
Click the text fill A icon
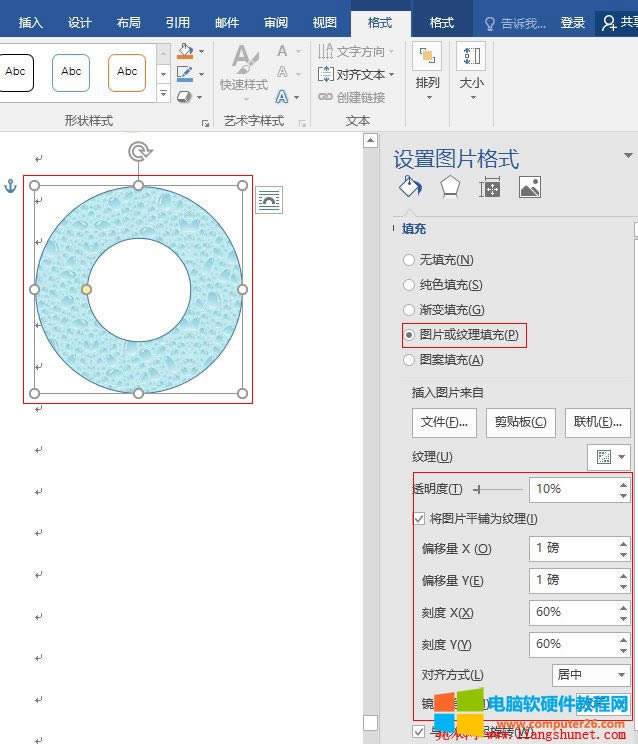coord(282,51)
